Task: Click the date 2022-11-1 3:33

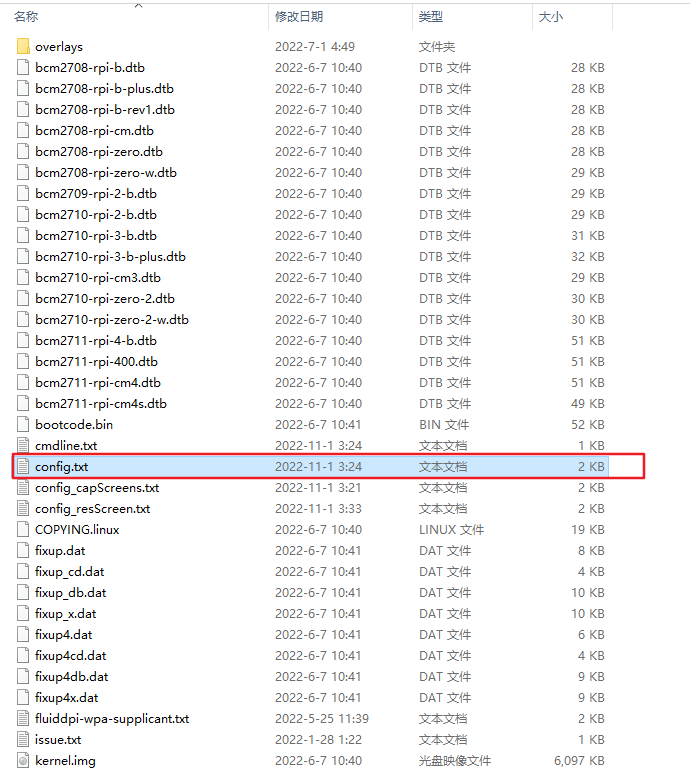Action: [x=318, y=508]
